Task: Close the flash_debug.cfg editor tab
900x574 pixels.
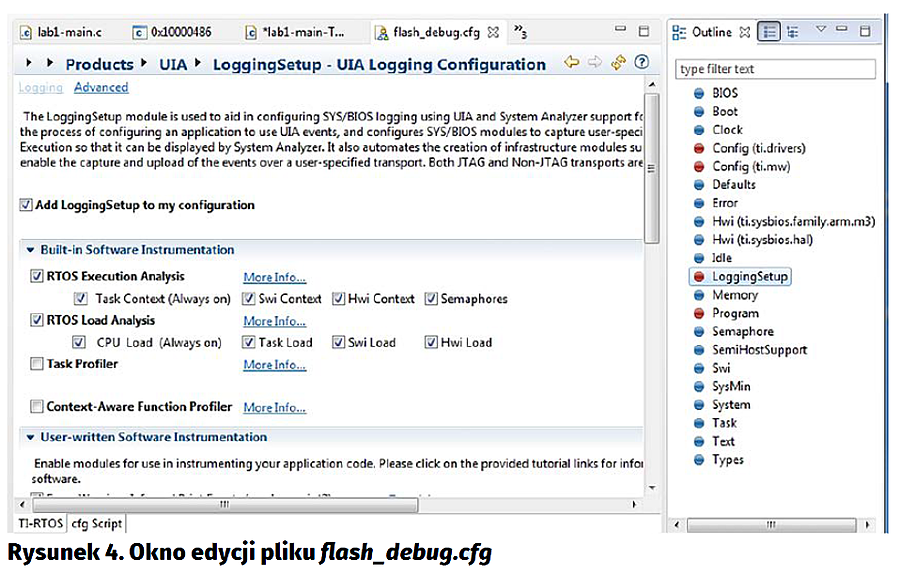Action: (495, 32)
